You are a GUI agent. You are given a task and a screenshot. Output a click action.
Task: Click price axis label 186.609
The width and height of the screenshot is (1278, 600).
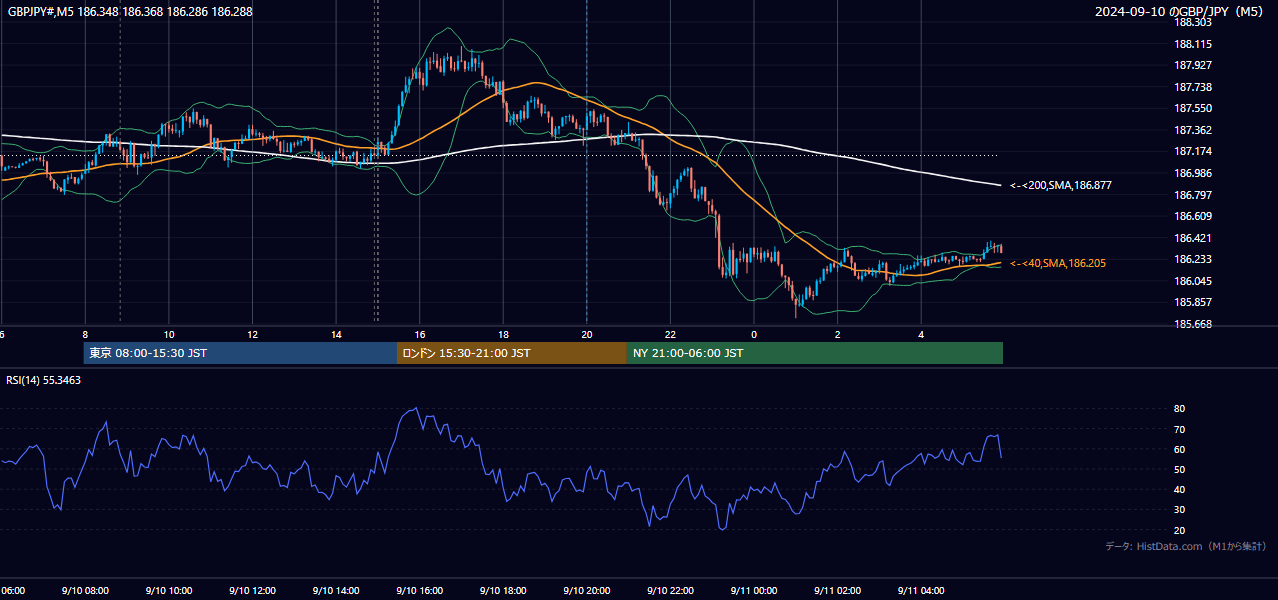(1192, 216)
